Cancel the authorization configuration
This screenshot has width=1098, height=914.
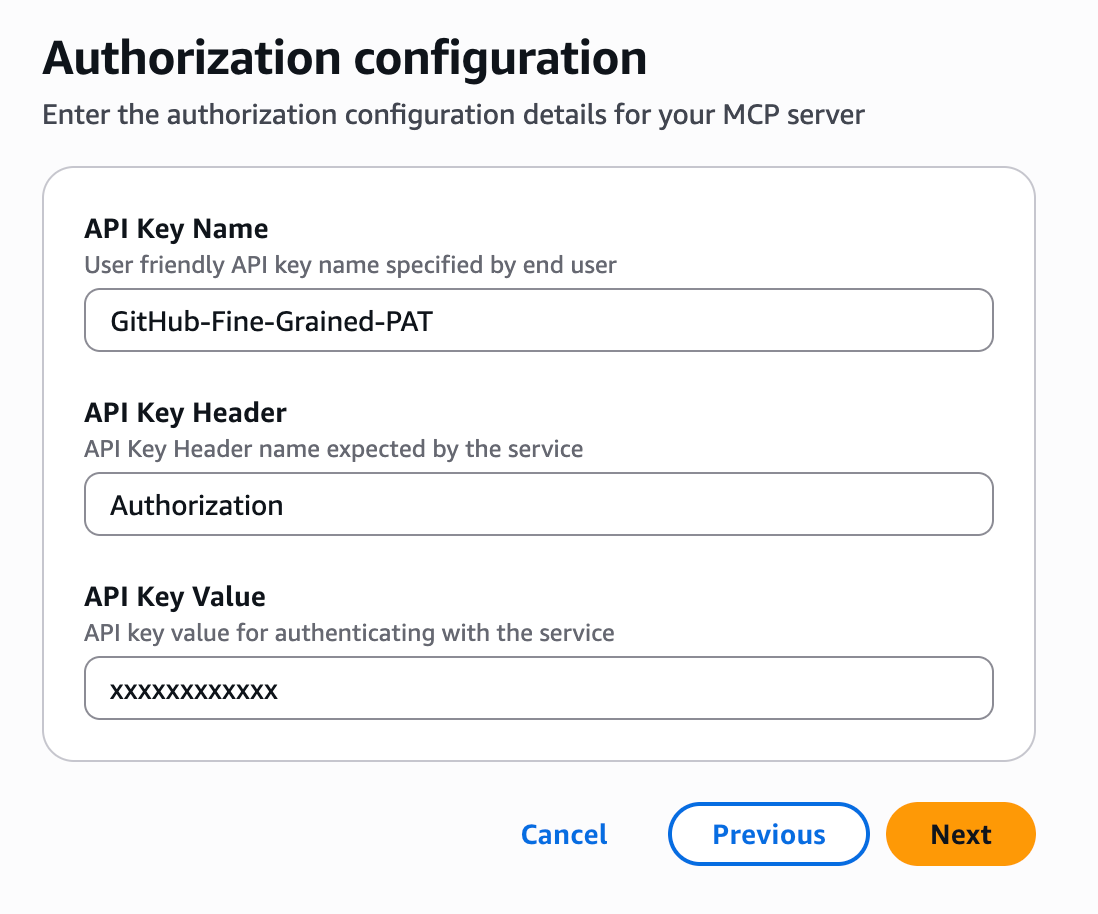564,834
